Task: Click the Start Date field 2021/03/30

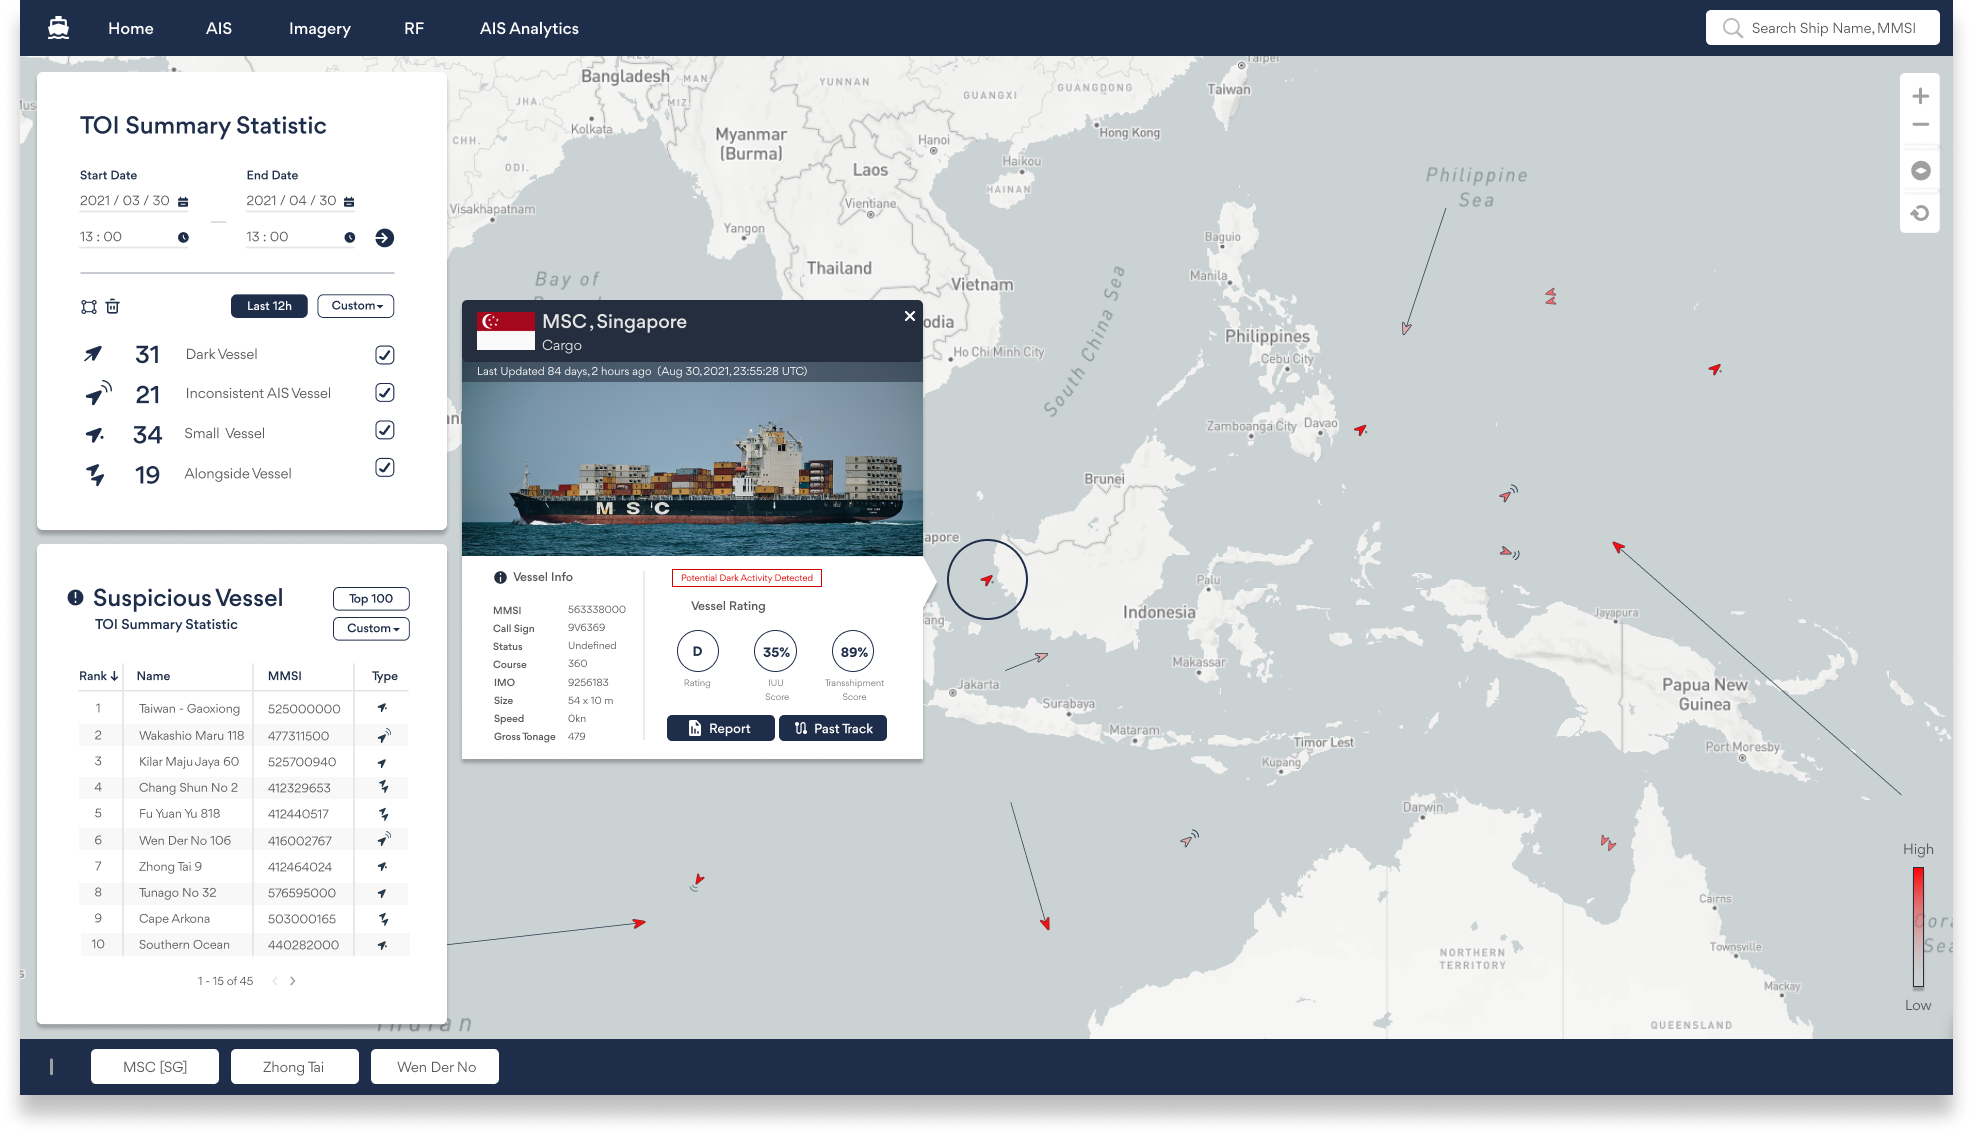Action: (x=134, y=201)
